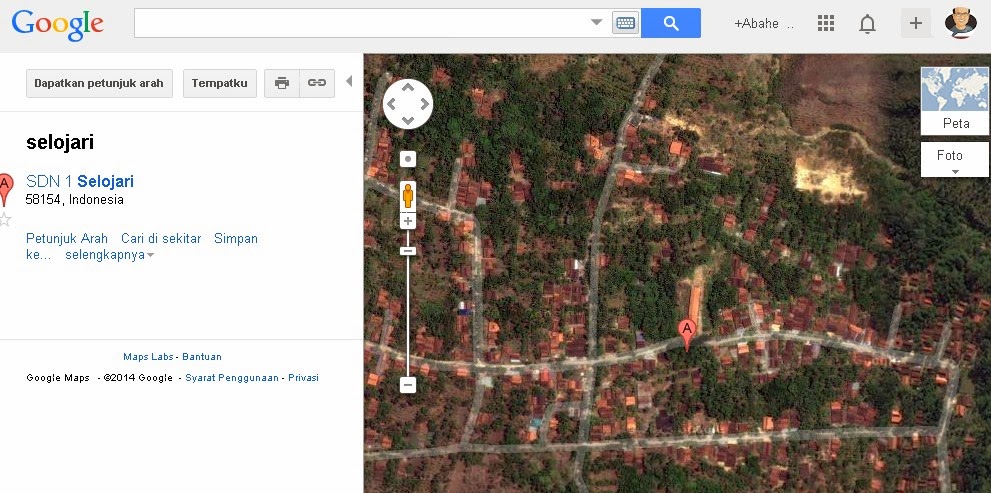Click Cari di sekitar link
This screenshot has width=991, height=493.
click(161, 238)
